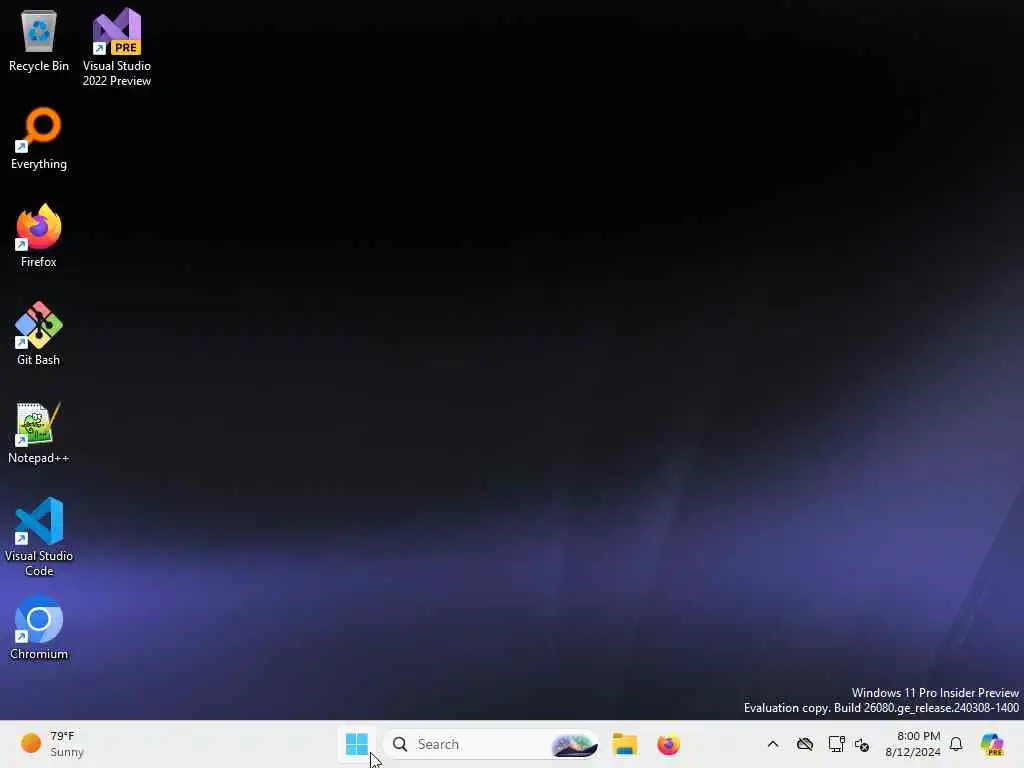The height and width of the screenshot is (768, 1024).
Task: Open the network status tray icon
Action: point(836,744)
